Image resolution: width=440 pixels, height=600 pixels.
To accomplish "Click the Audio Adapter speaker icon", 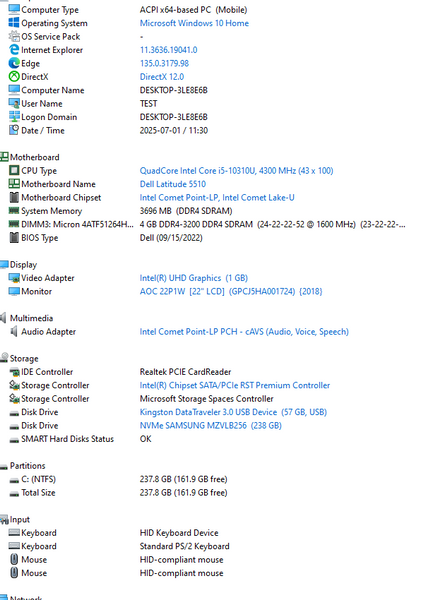I will pyautogui.click(x=14, y=331).
